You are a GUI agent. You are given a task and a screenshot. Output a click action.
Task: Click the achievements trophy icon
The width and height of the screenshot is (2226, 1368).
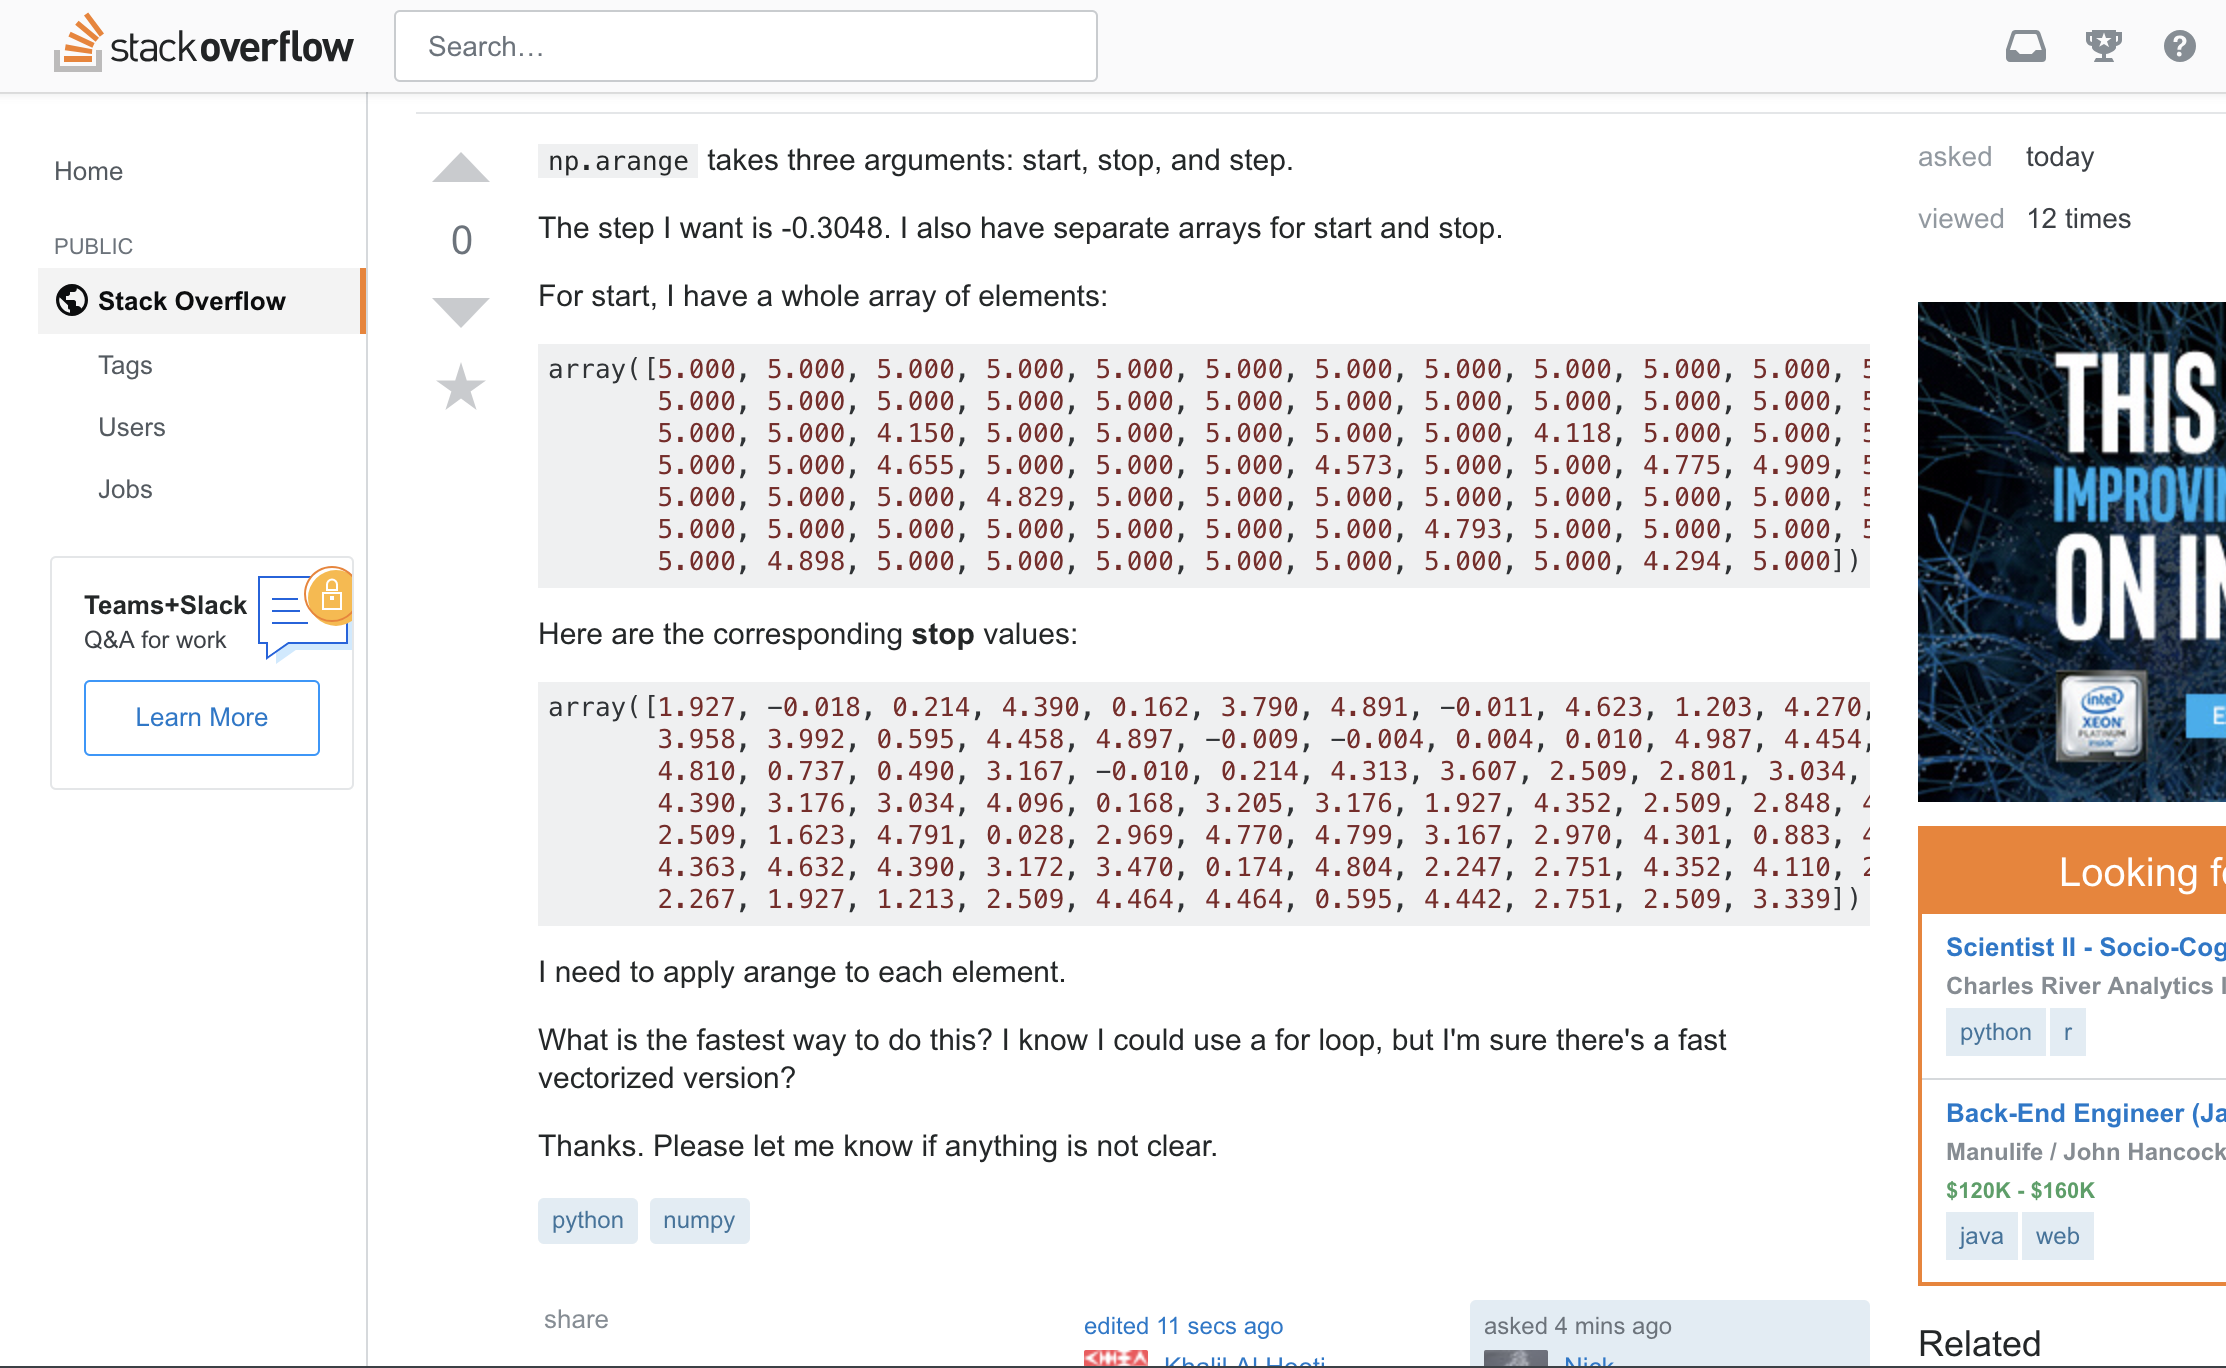2104,43
